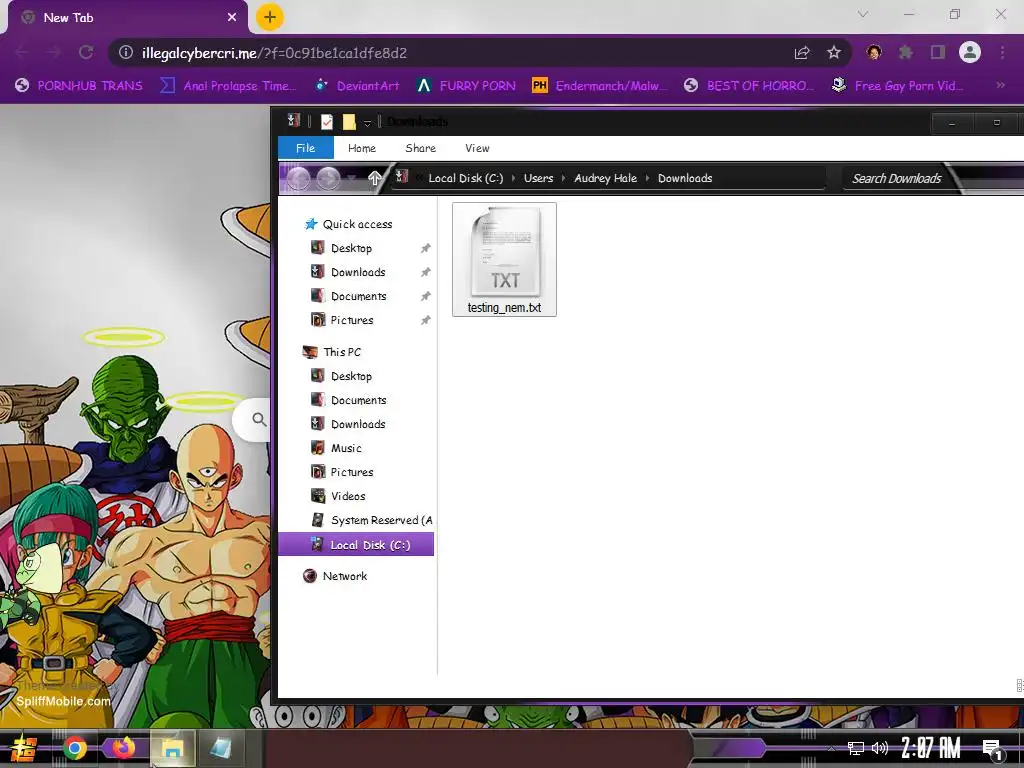Open the blue cube app on the taskbar
Screen dimensions: 1024x768
(219, 748)
